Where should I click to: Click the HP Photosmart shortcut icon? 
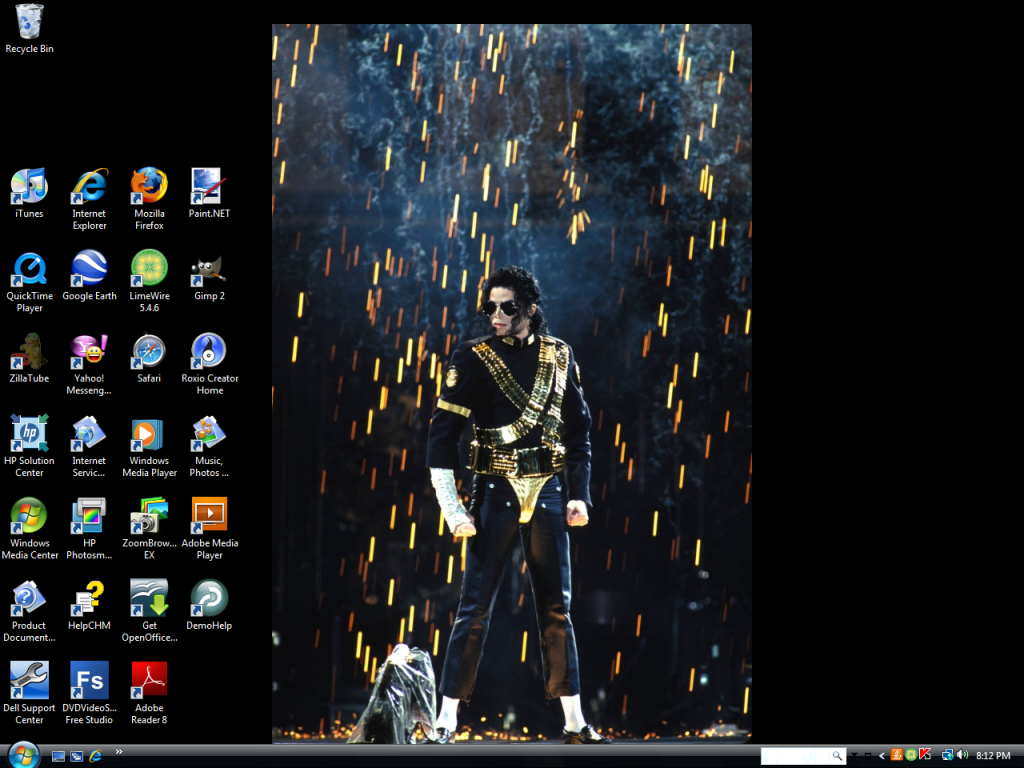coord(89,528)
